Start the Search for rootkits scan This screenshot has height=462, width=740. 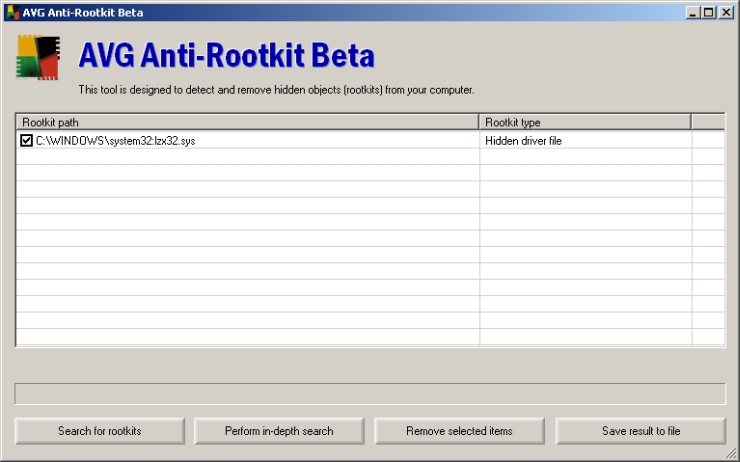click(x=99, y=431)
